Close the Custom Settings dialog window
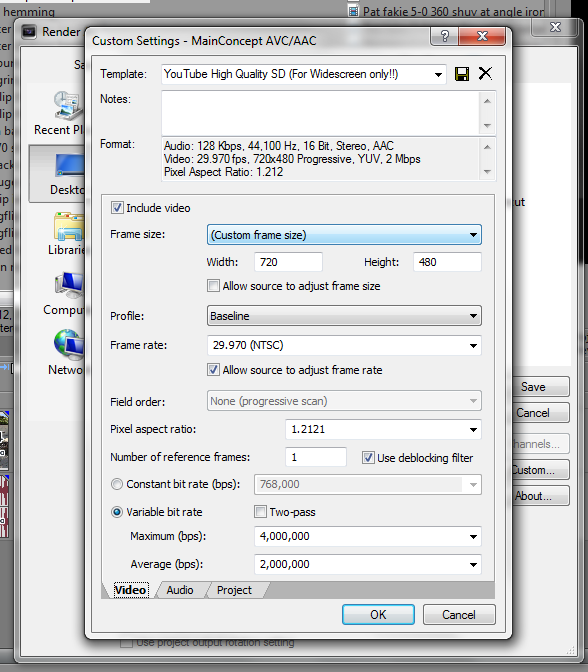Screen dimensions: 588x672 click(x=482, y=36)
